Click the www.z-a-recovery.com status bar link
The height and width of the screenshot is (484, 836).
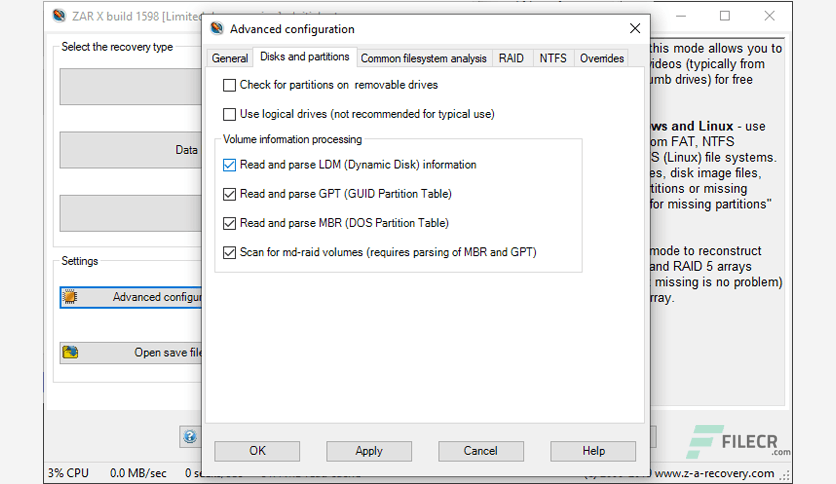point(714,473)
